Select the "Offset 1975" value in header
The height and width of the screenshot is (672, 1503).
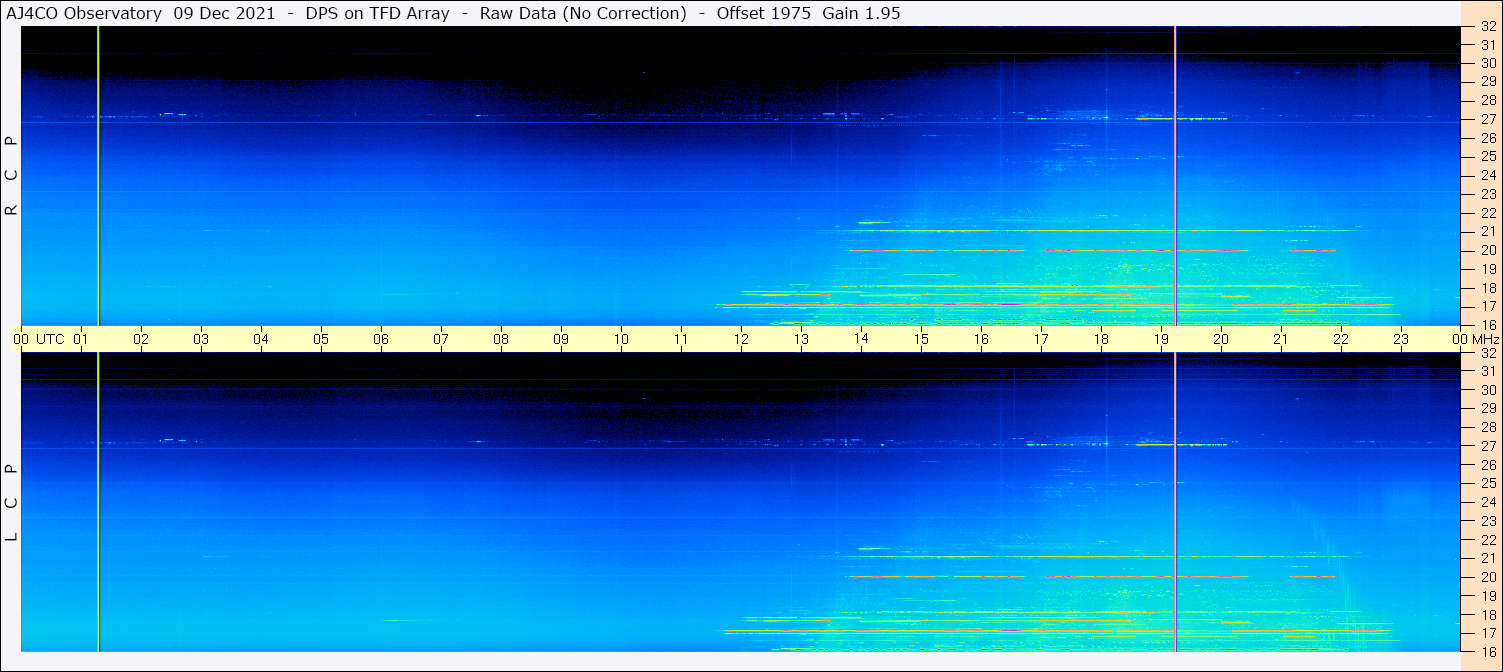coord(764,13)
